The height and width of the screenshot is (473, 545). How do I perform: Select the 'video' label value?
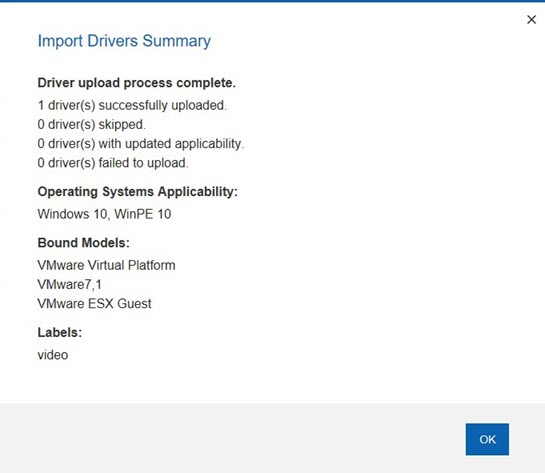(x=53, y=355)
